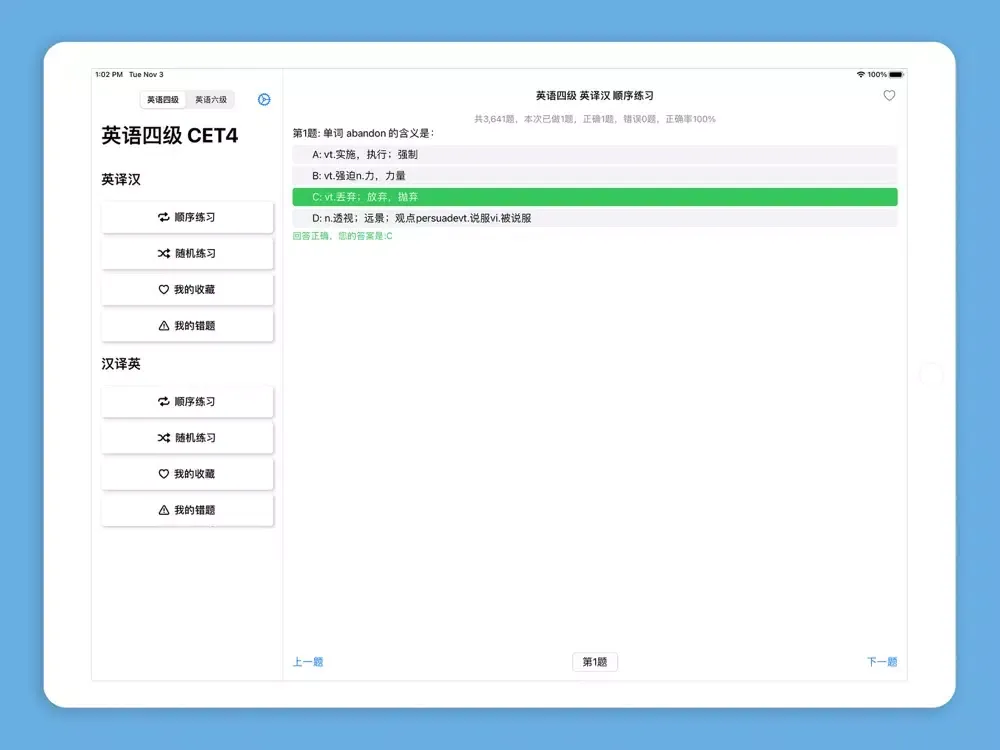1000x750 pixels.
Task: Click the 英语四级 CET4 heading
Action: coord(170,135)
